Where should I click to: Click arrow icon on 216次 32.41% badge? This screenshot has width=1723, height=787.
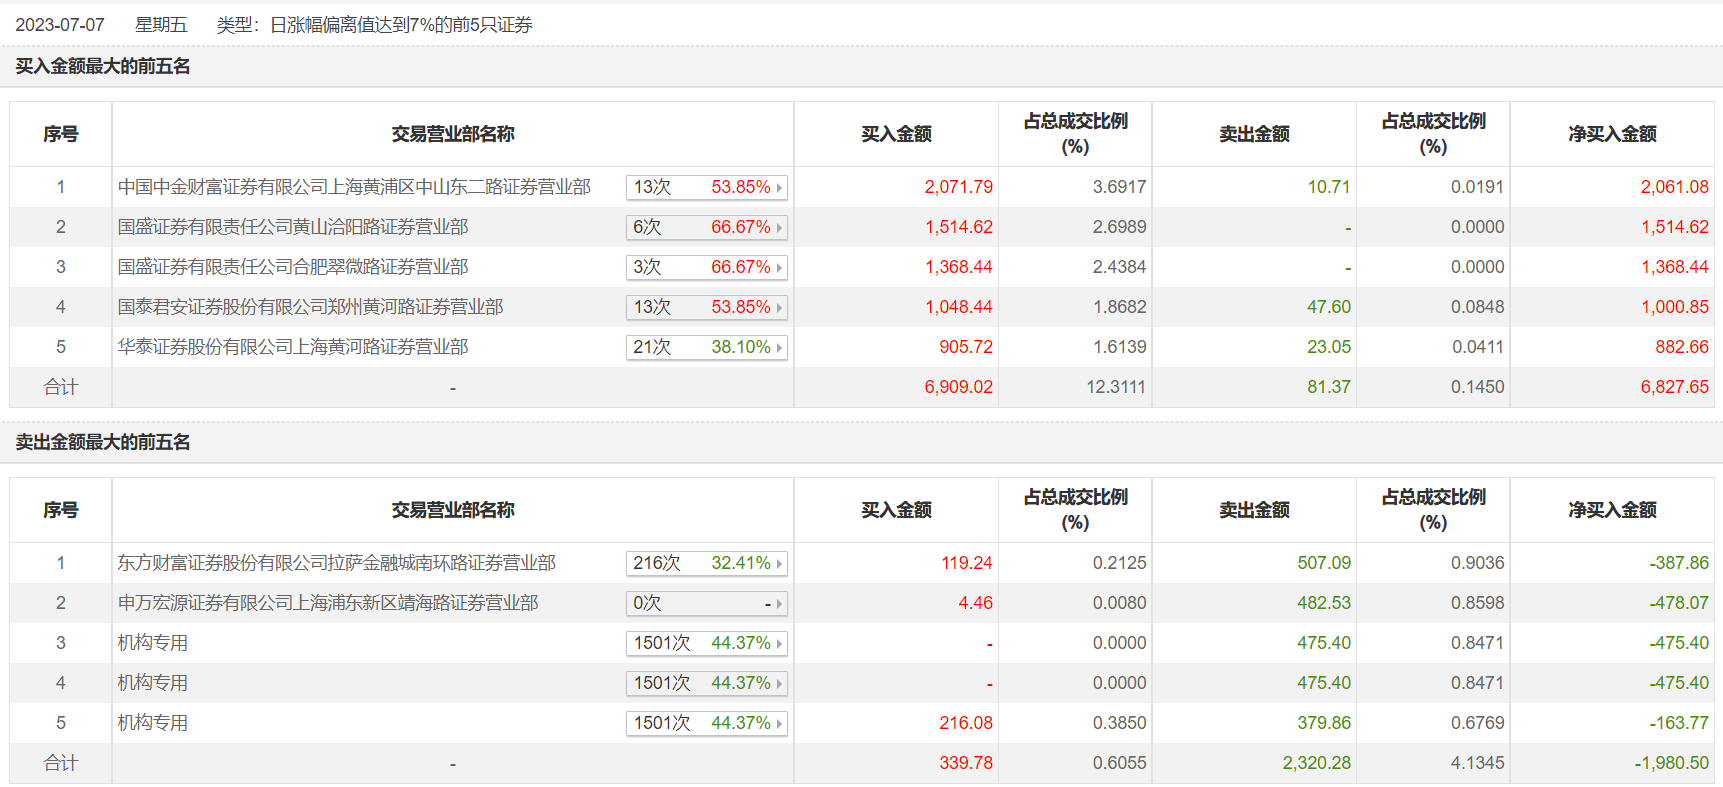pos(779,563)
